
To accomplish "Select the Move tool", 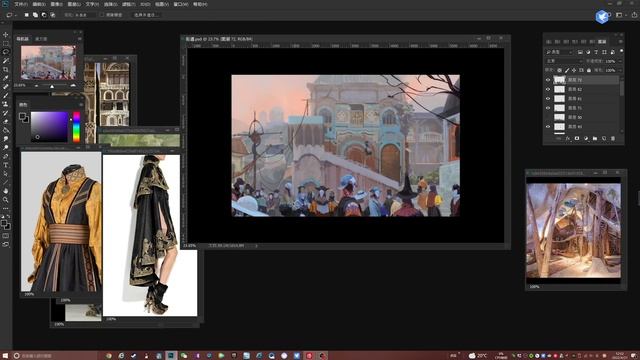I will 6,35.
